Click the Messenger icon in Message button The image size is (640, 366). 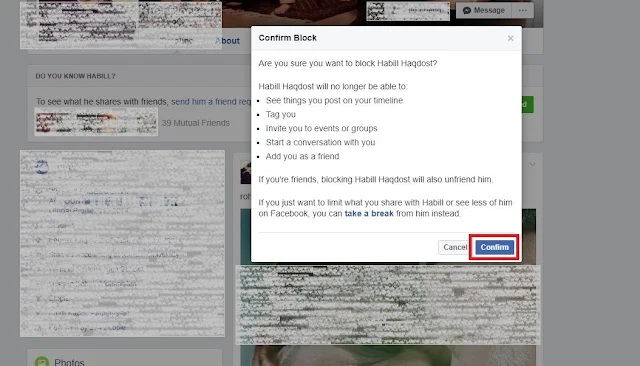point(467,11)
